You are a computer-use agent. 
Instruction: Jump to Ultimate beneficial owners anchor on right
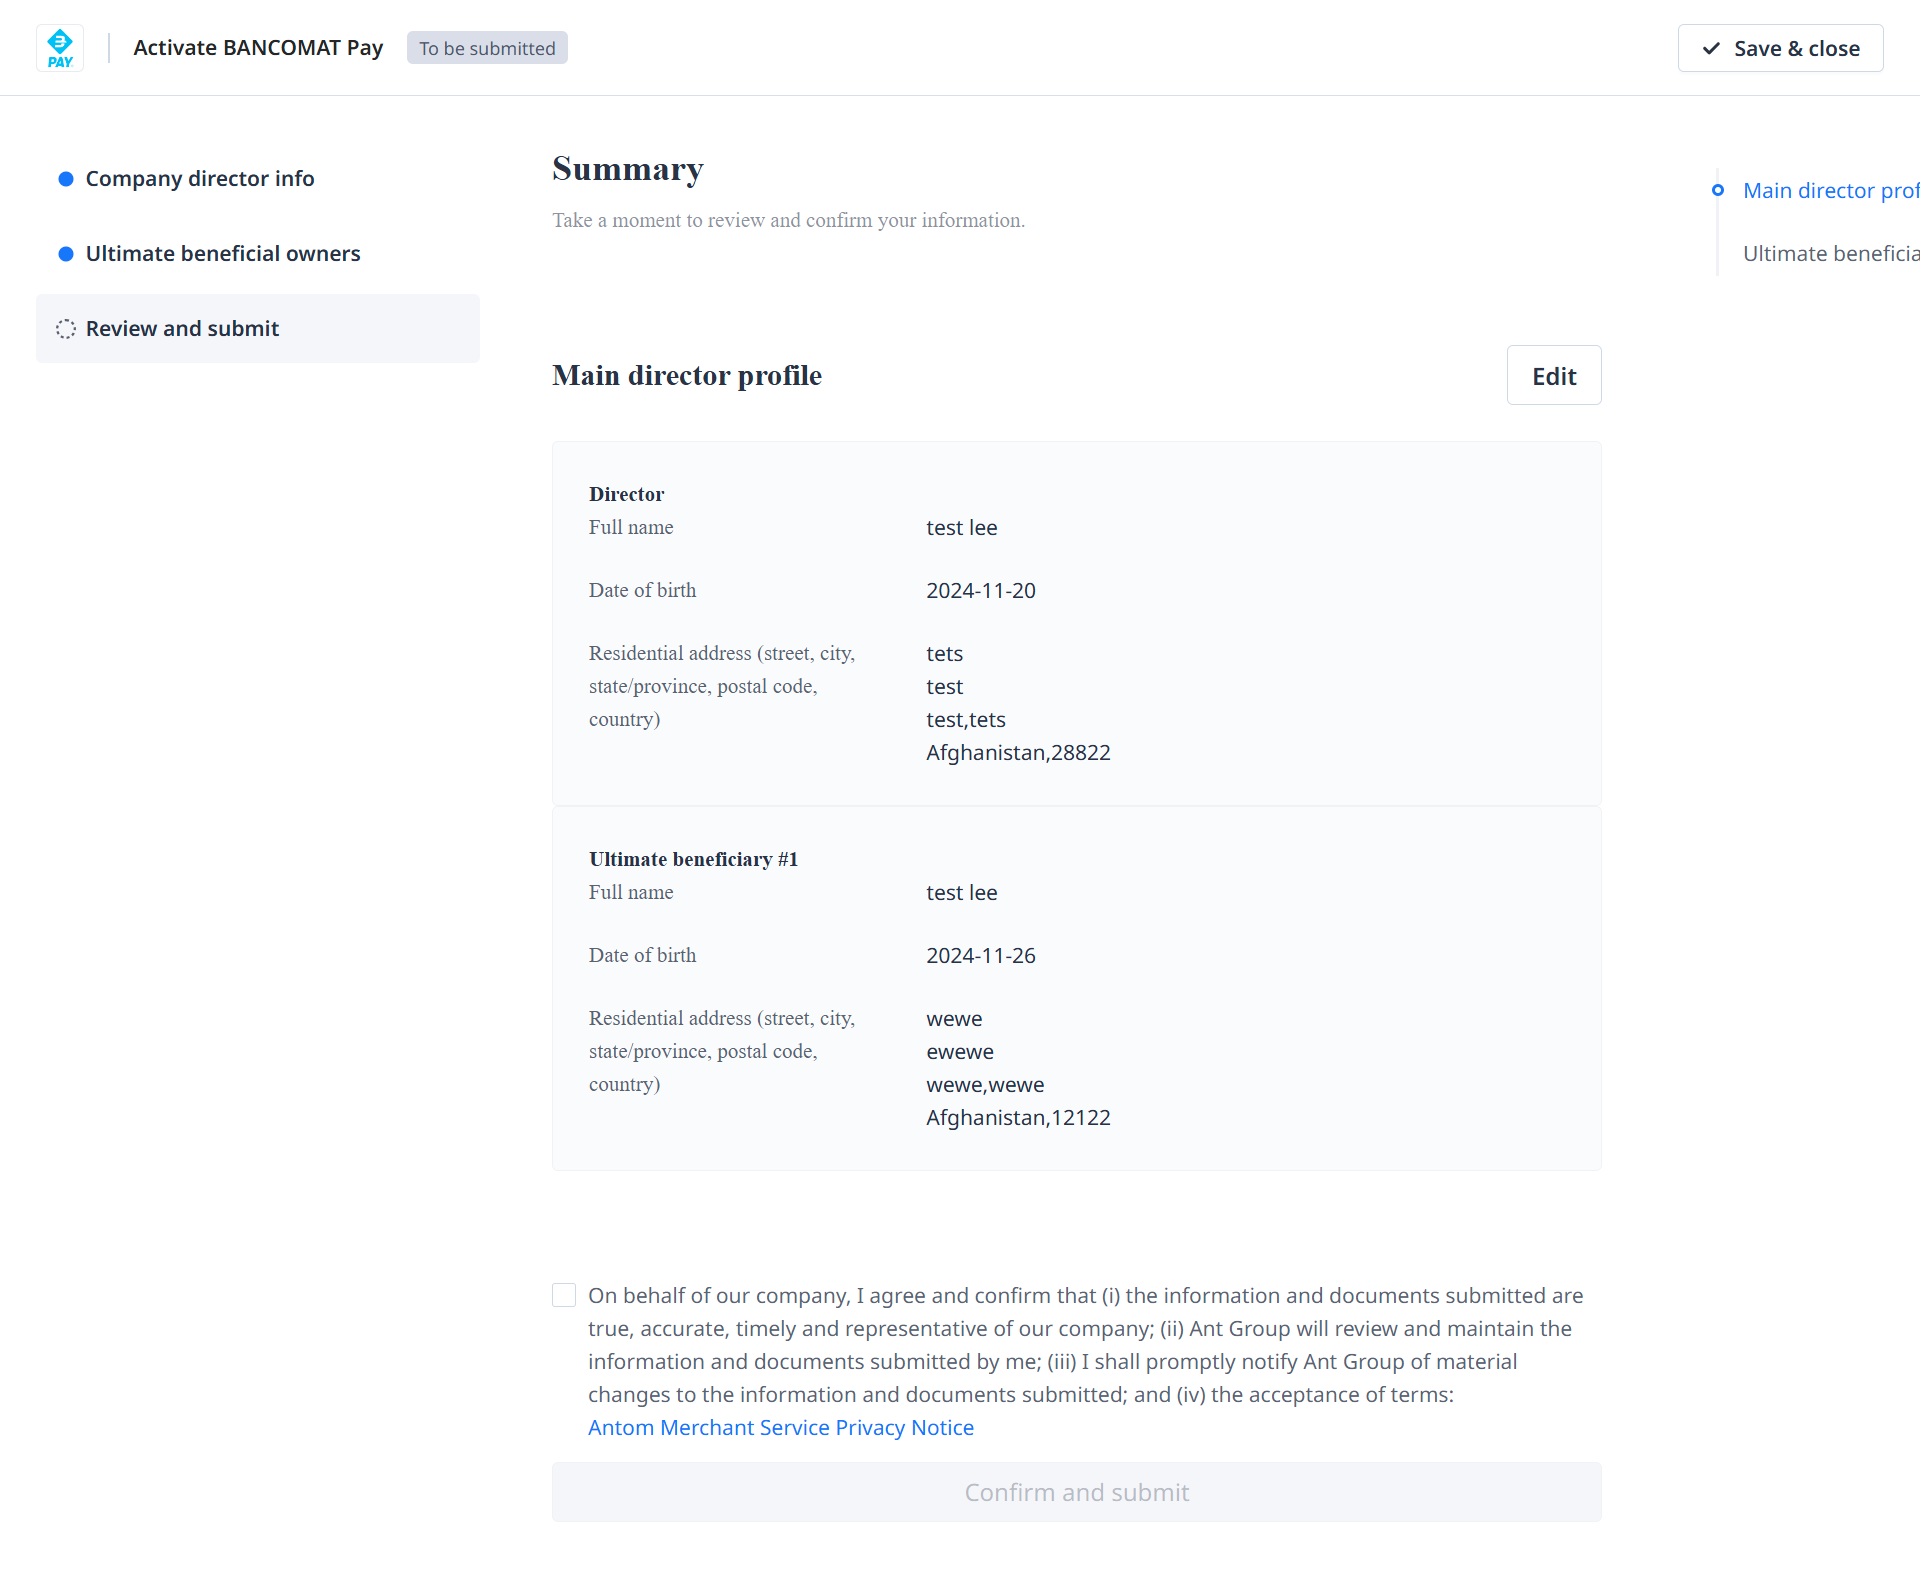1830,254
